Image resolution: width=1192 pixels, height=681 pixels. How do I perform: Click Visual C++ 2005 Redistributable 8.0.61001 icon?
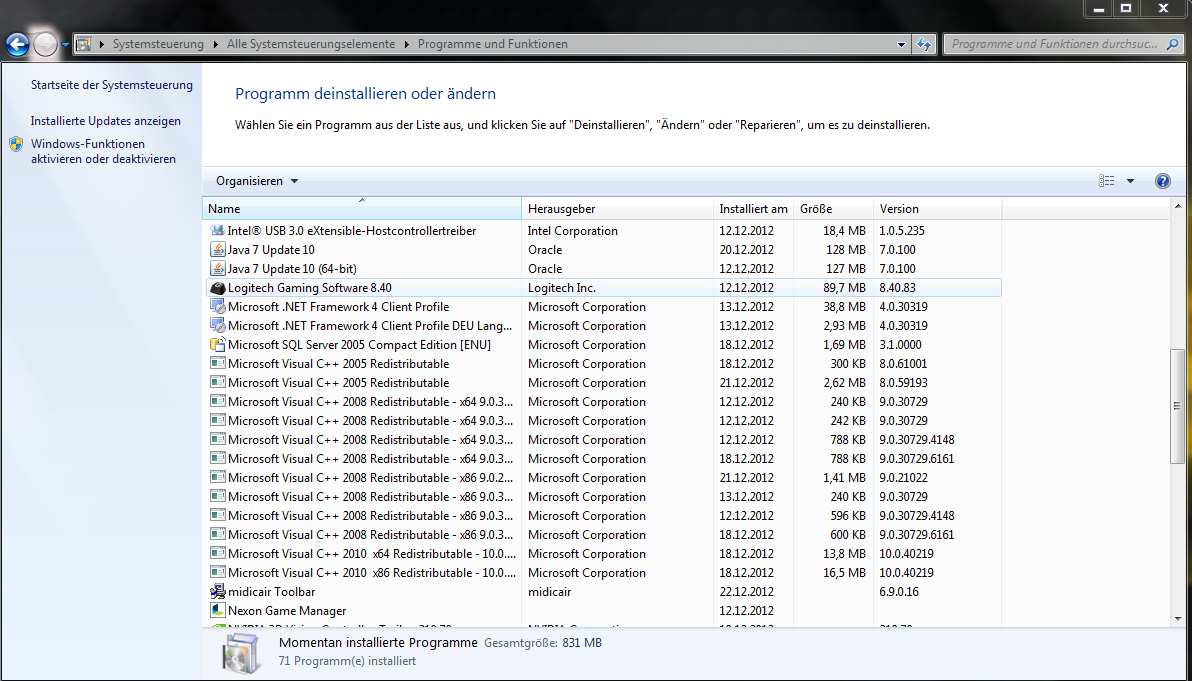pyautogui.click(x=217, y=363)
